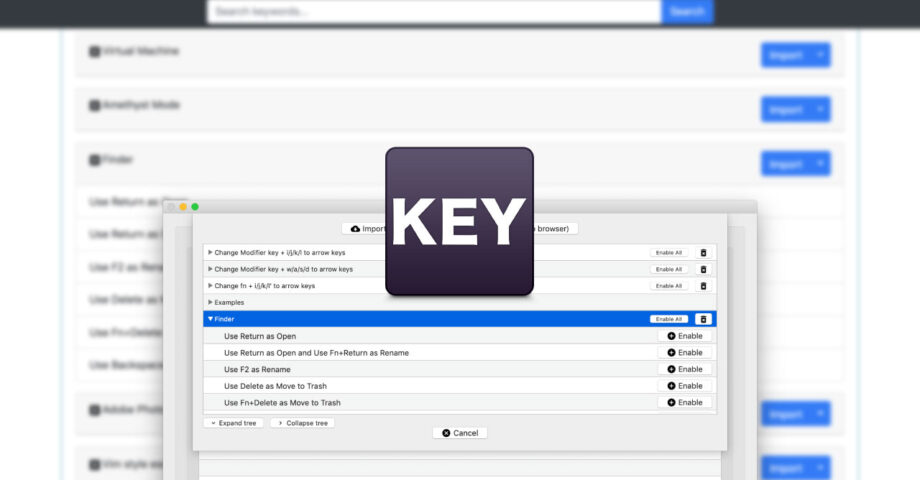Select the 'Use Return as Open' row text
Screen dimensions: 920x480
(x=260, y=336)
